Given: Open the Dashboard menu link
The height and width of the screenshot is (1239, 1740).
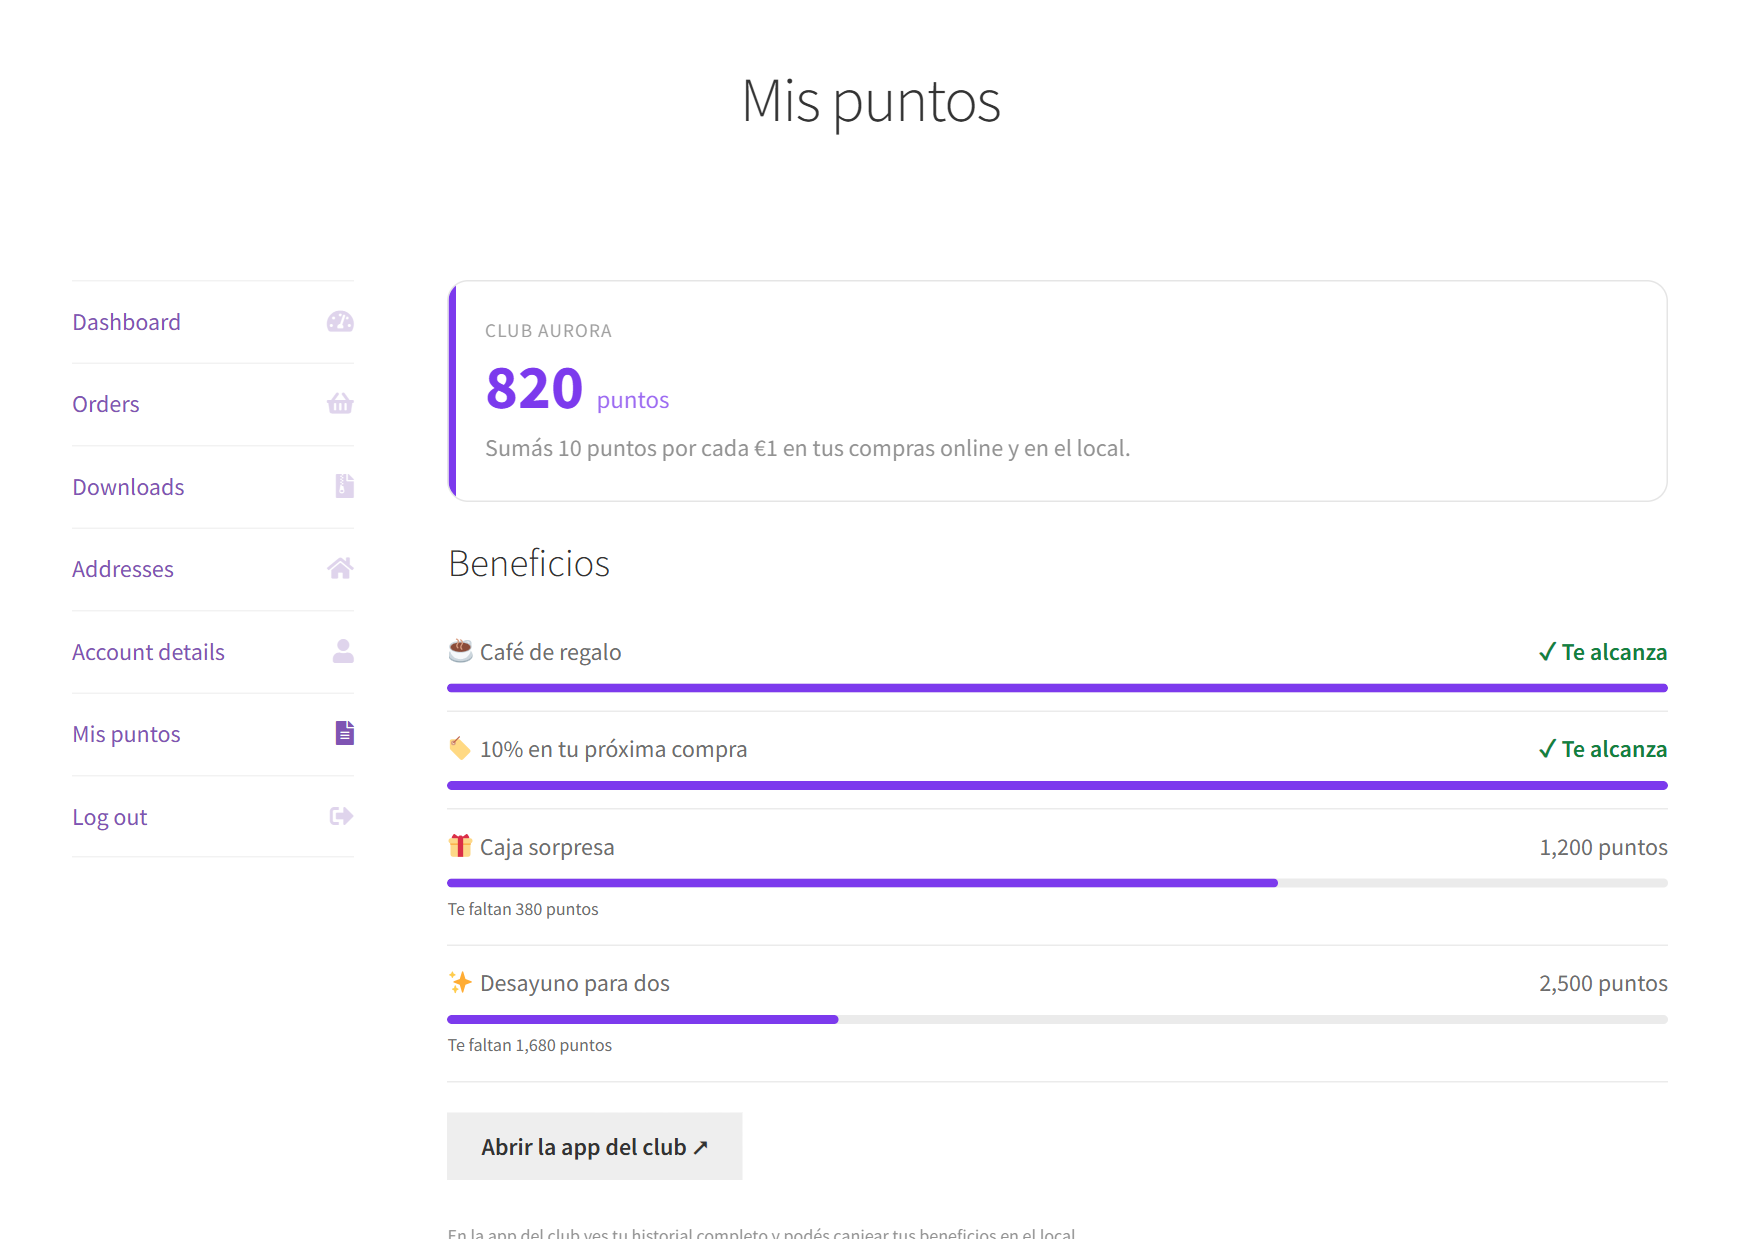Looking at the screenshot, I should [x=126, y=322].
